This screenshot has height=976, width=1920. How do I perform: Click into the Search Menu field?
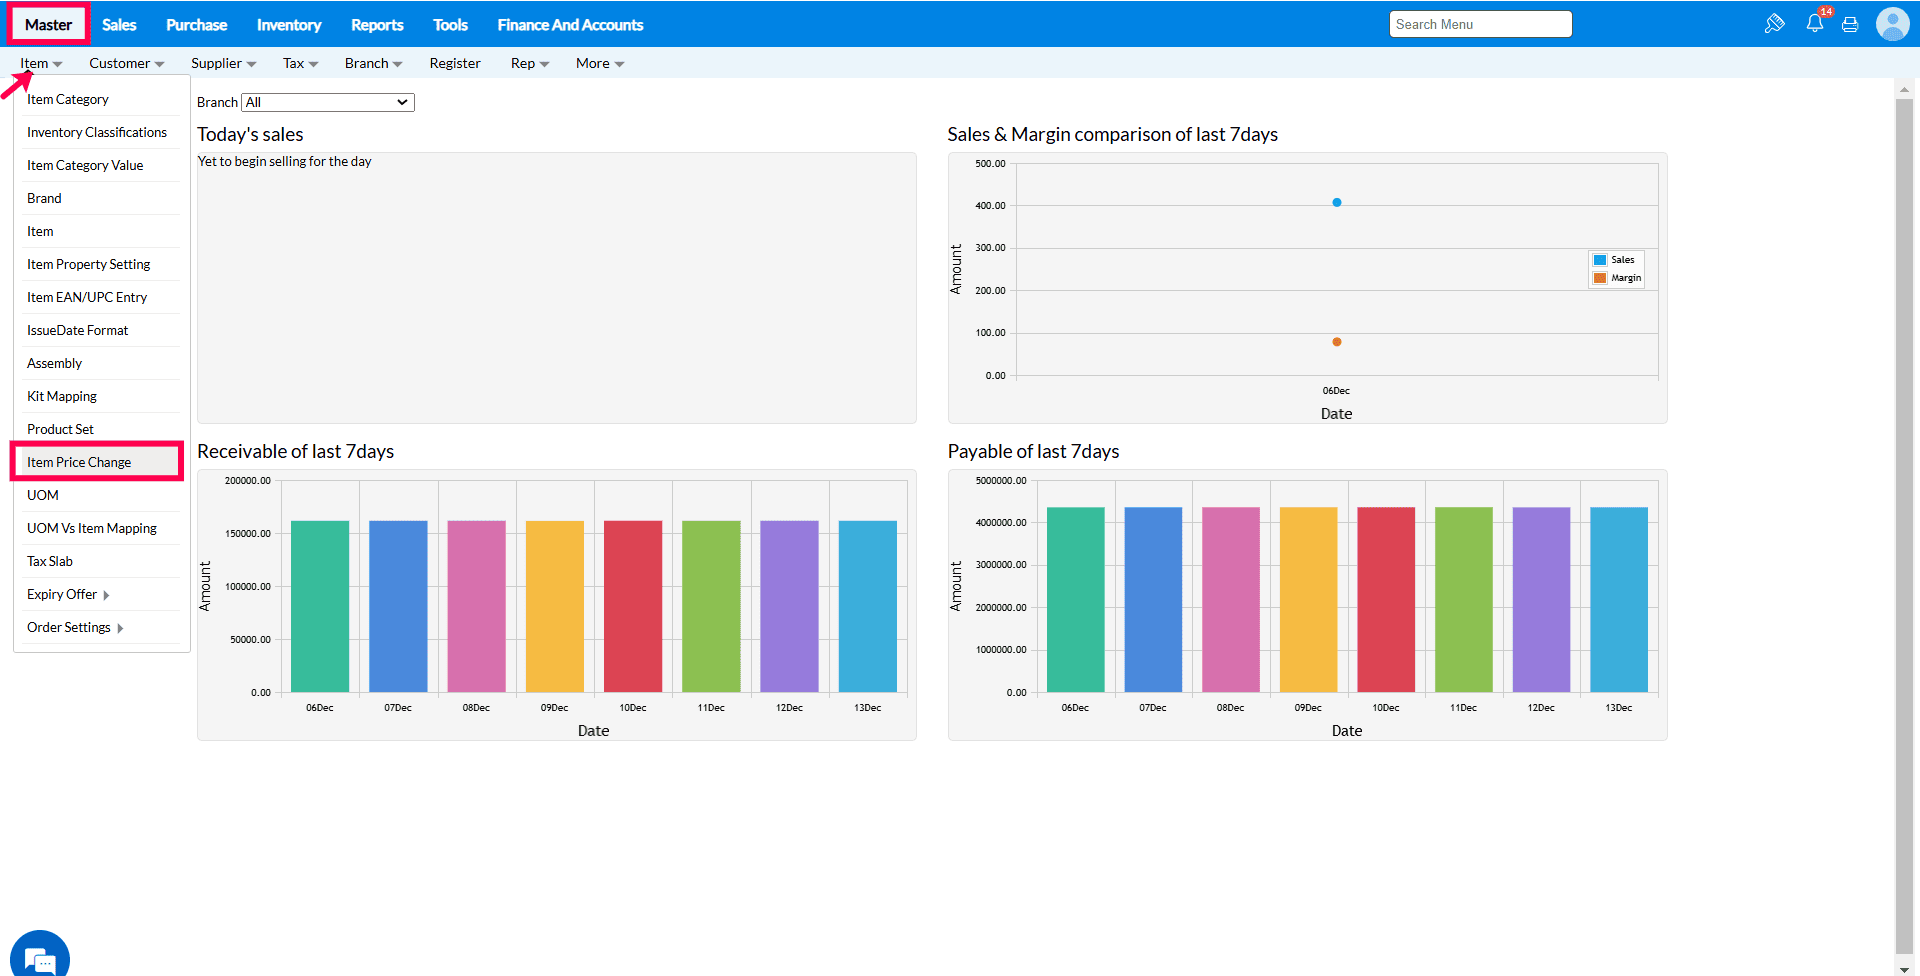click(x=1480, y=24)
